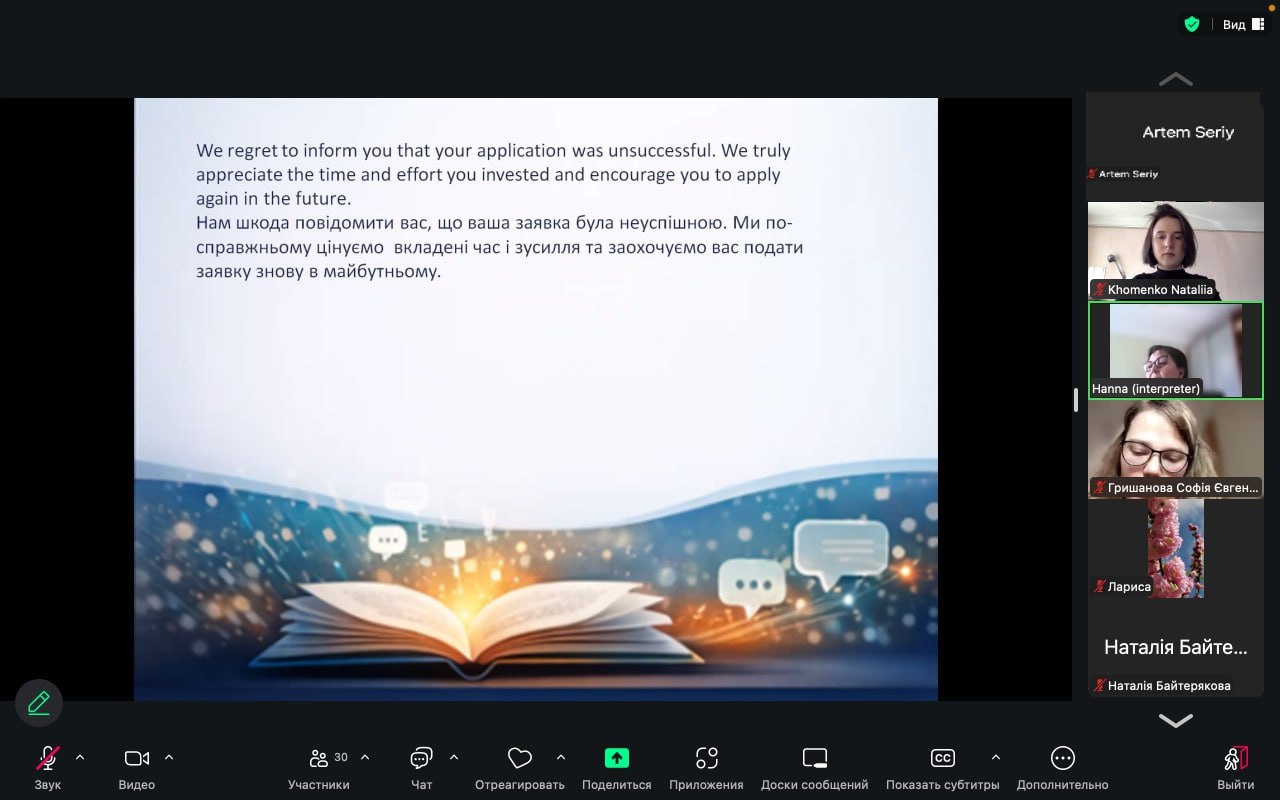Open Whiteboards from the toolbar

(815, 758)
